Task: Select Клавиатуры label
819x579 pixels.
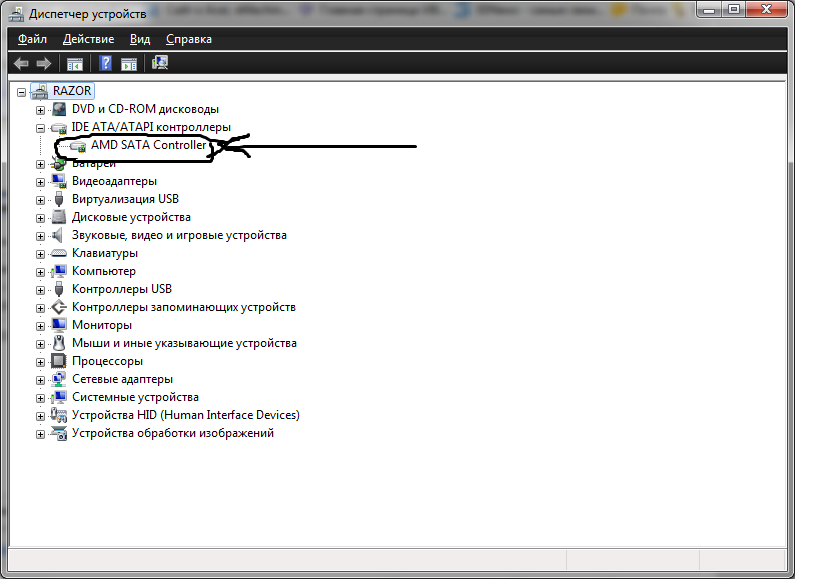Action: pos(105,253)
